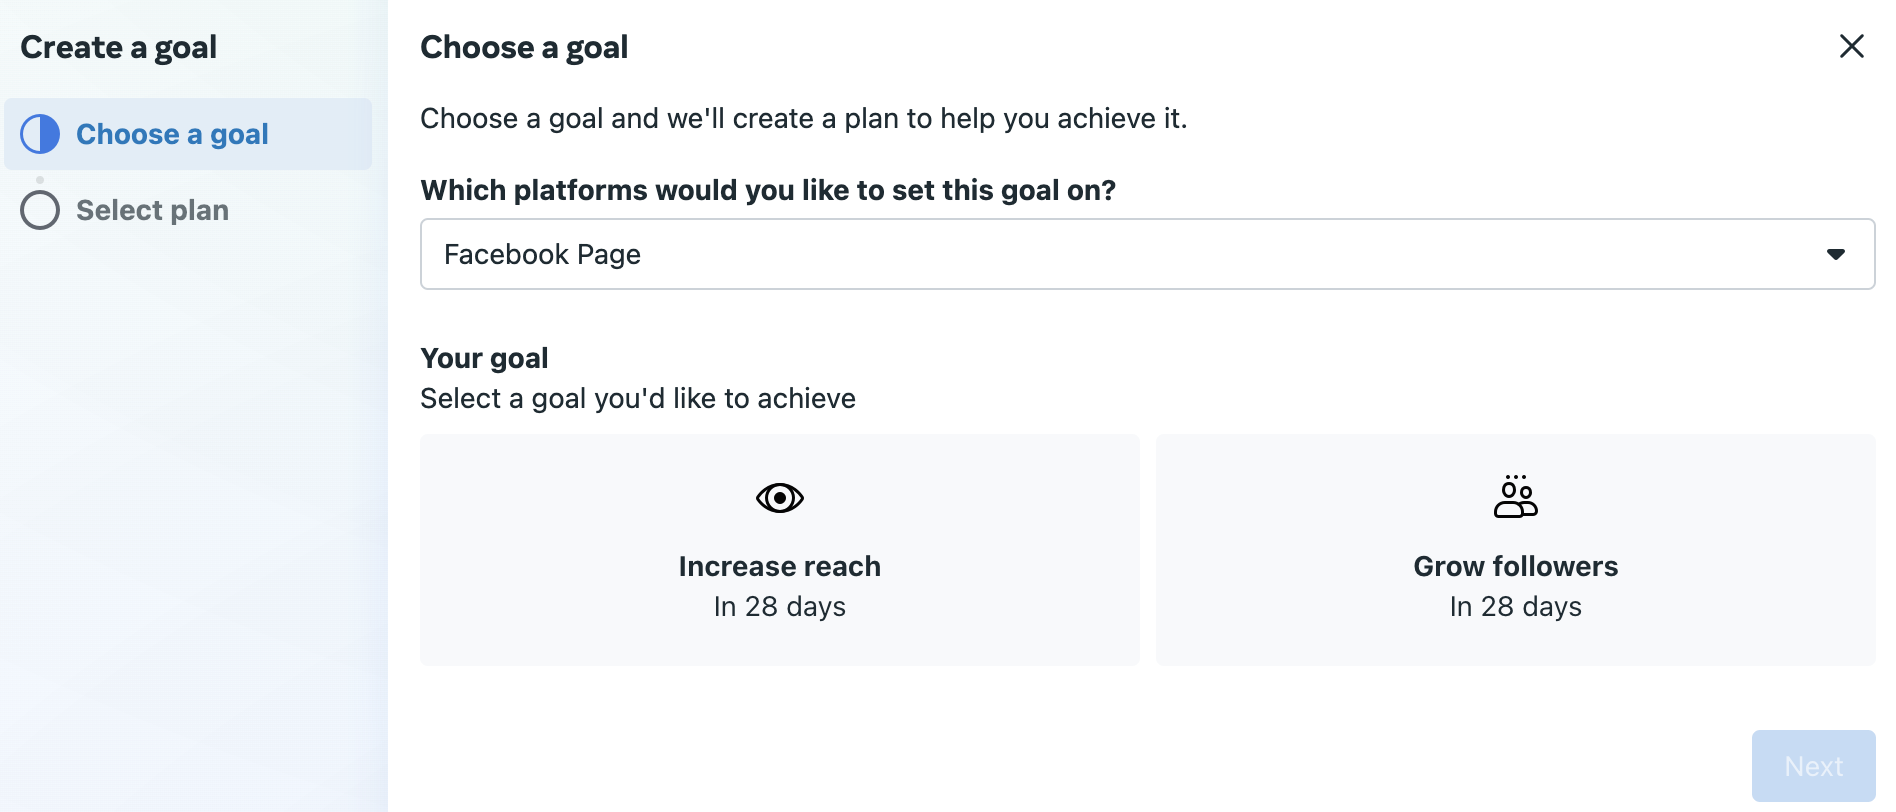This screenshot has width=1896, height=812.
Task: Select the Grow followers goal card
Action: click(1515, 549)
